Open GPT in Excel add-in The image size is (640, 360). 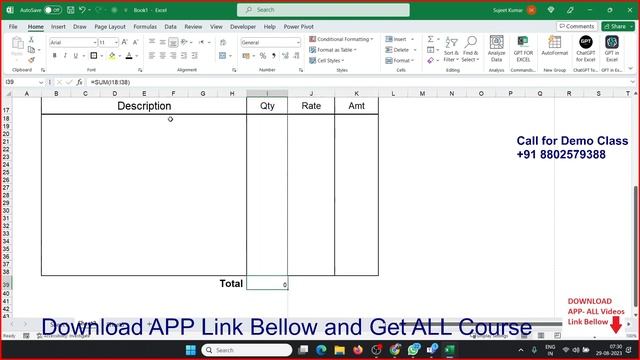coord(611,49)
